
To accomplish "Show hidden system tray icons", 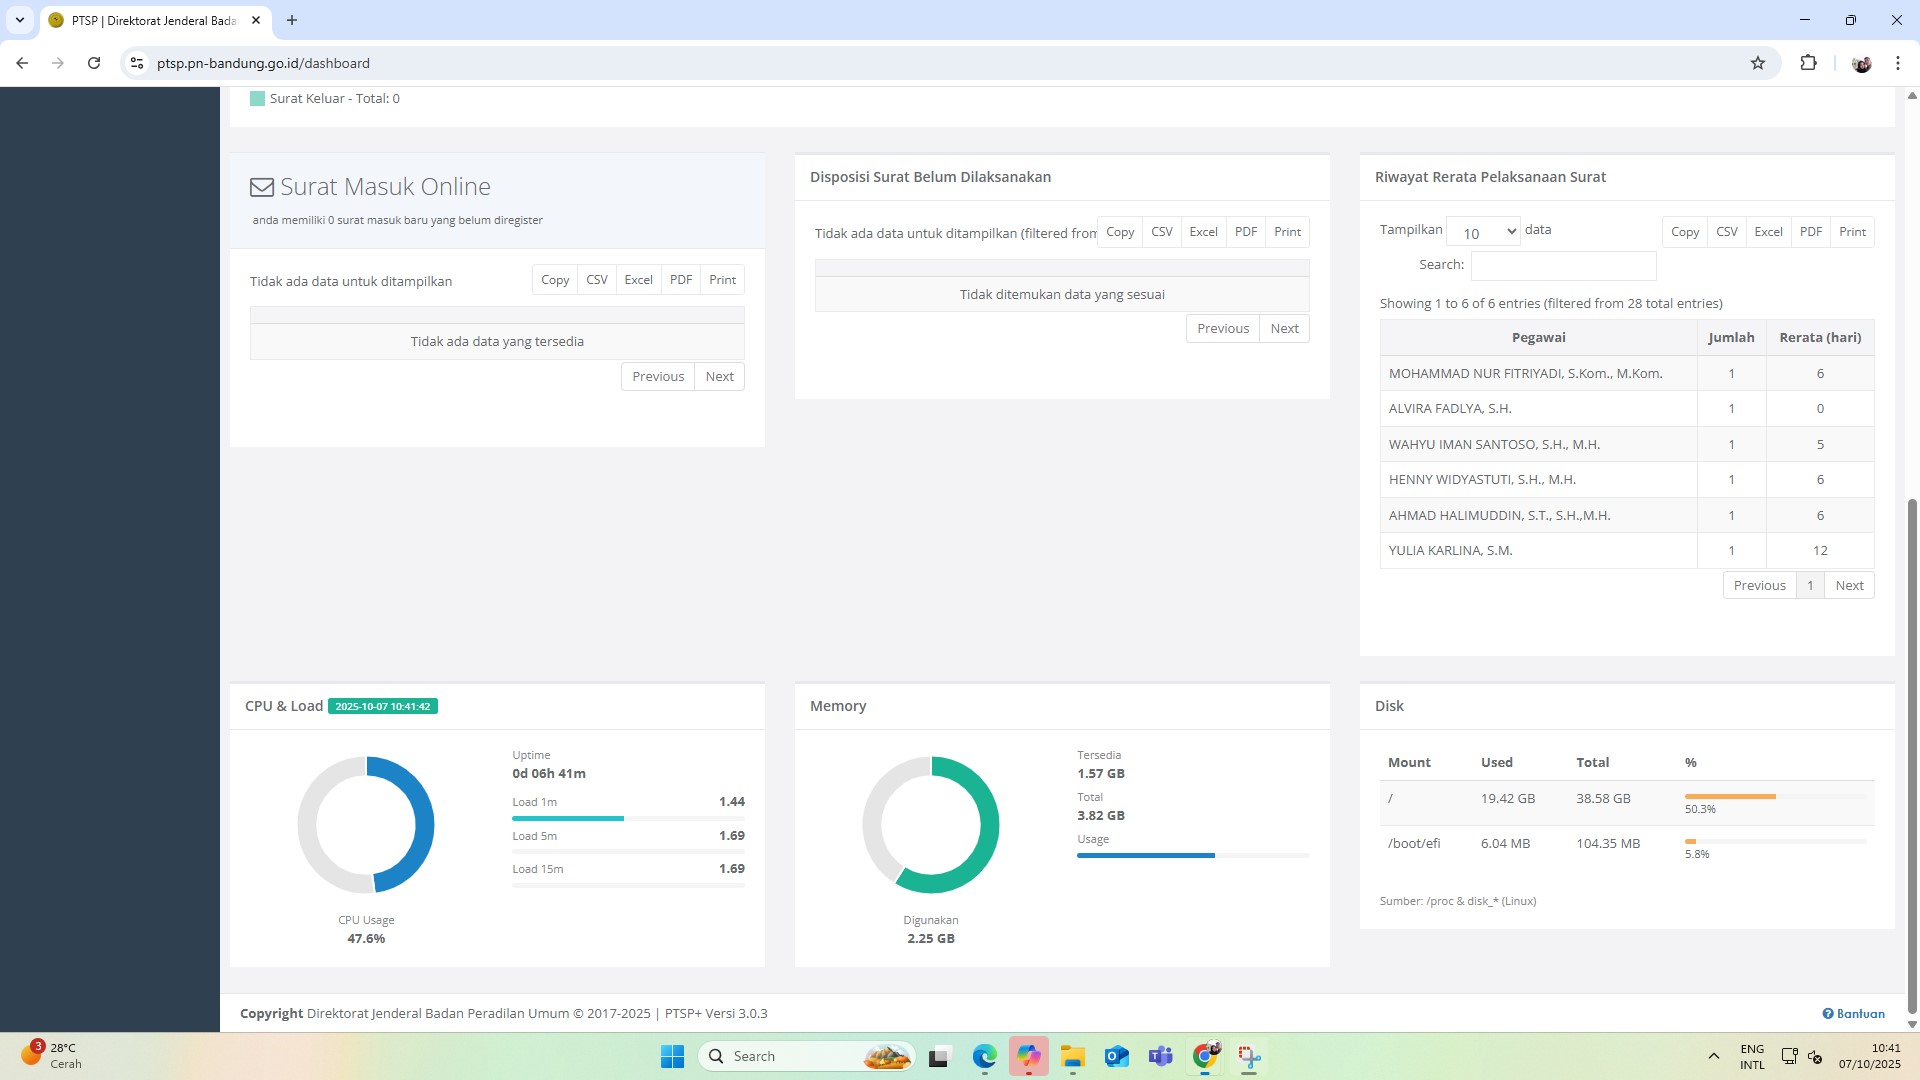I will click(x=1713, y=1056).
